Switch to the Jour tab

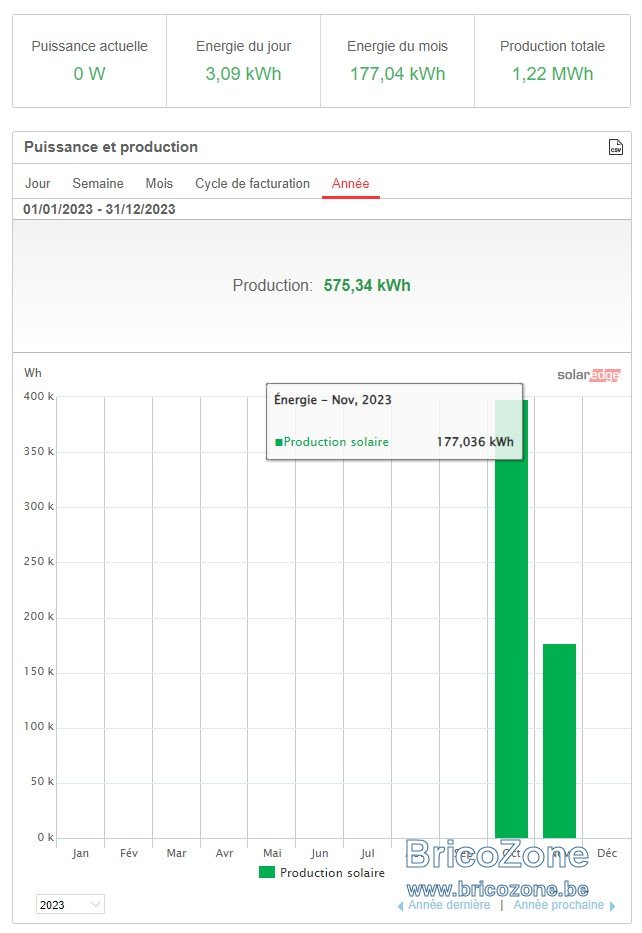37,183
